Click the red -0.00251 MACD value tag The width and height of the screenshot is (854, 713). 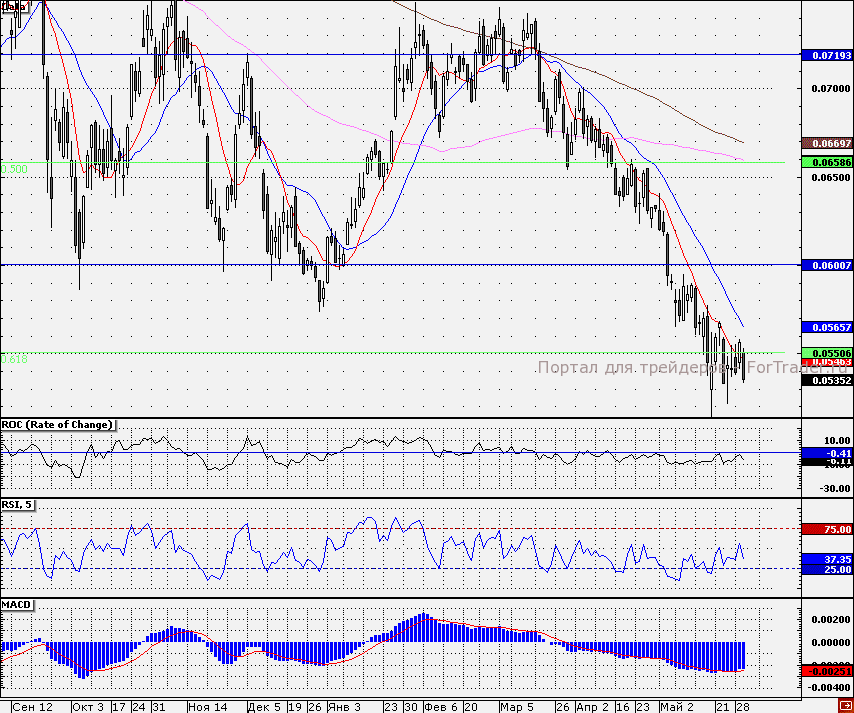tap(827, 671)
